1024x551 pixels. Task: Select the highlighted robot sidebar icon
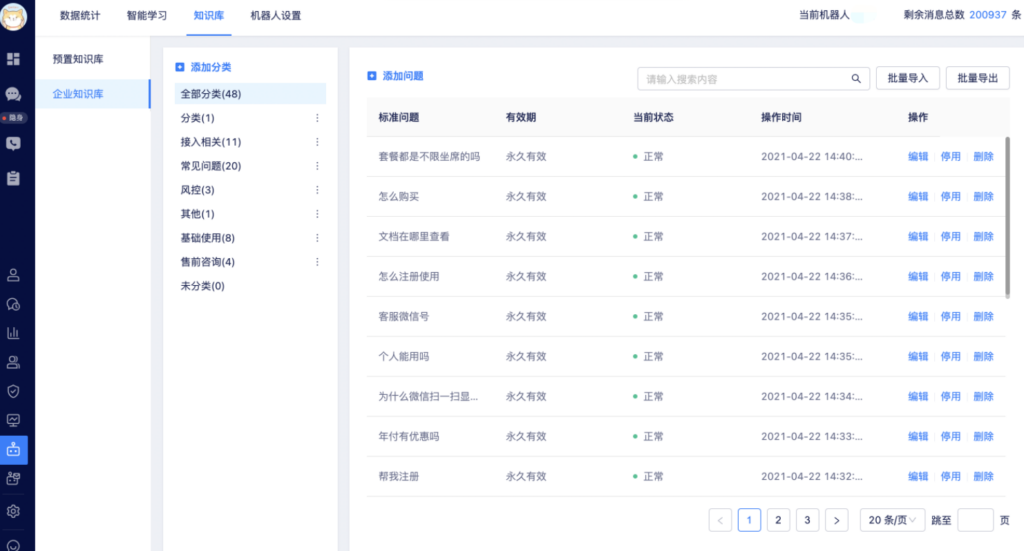[14, 450]
